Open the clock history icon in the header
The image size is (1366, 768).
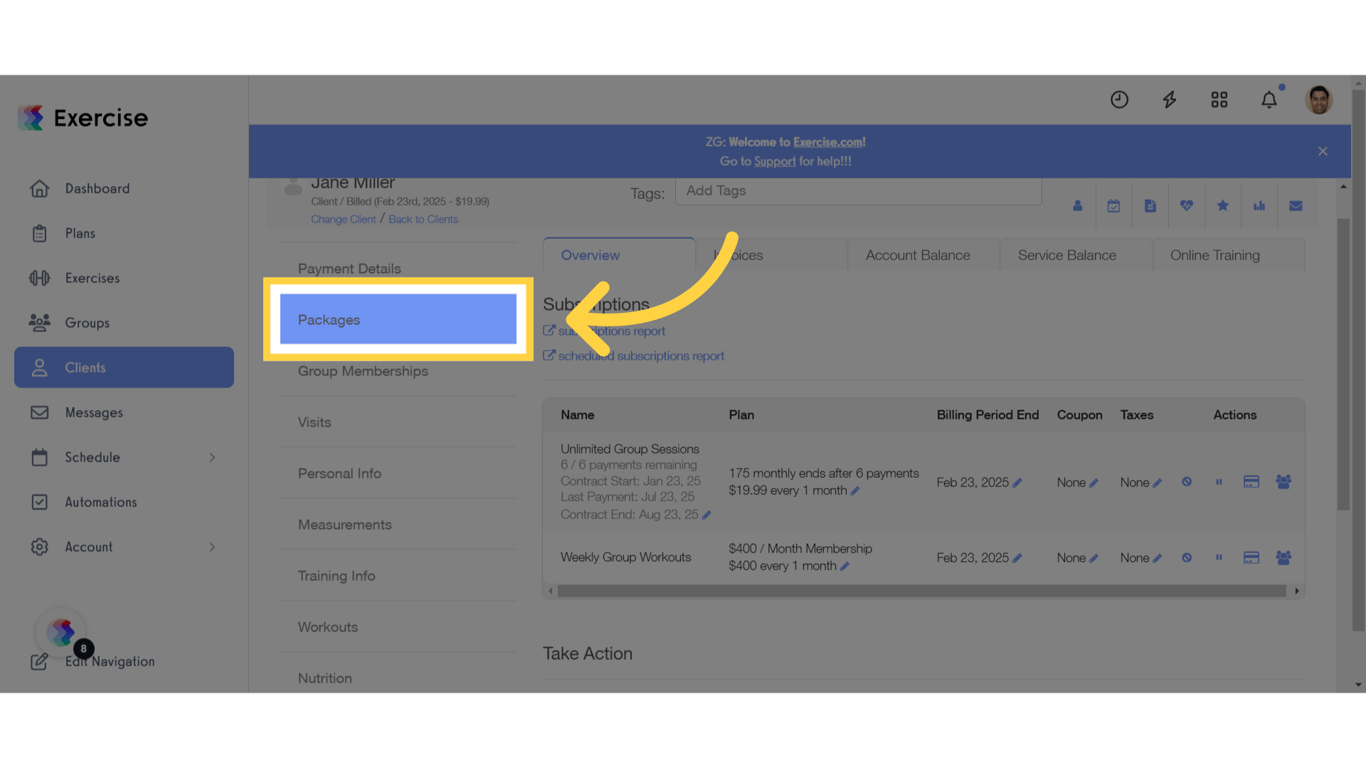click(x=1119, y=99)
